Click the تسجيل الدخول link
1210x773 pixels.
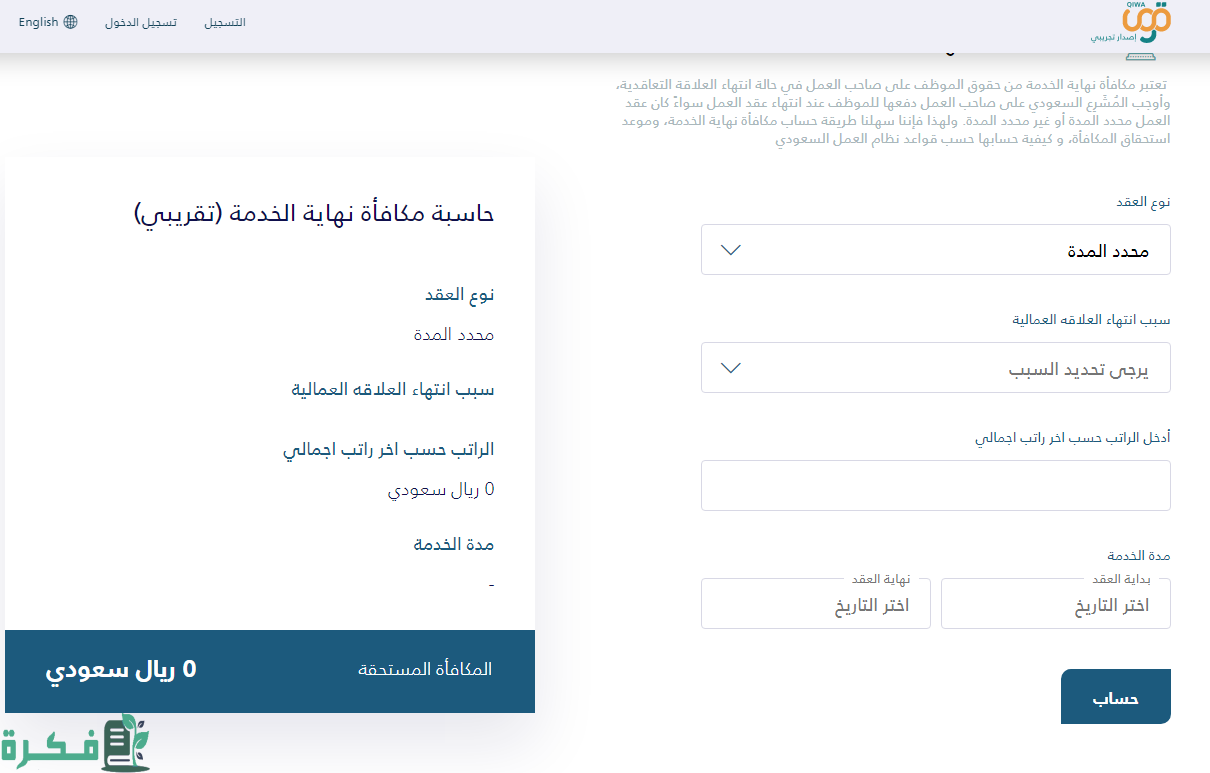(140, 21)
